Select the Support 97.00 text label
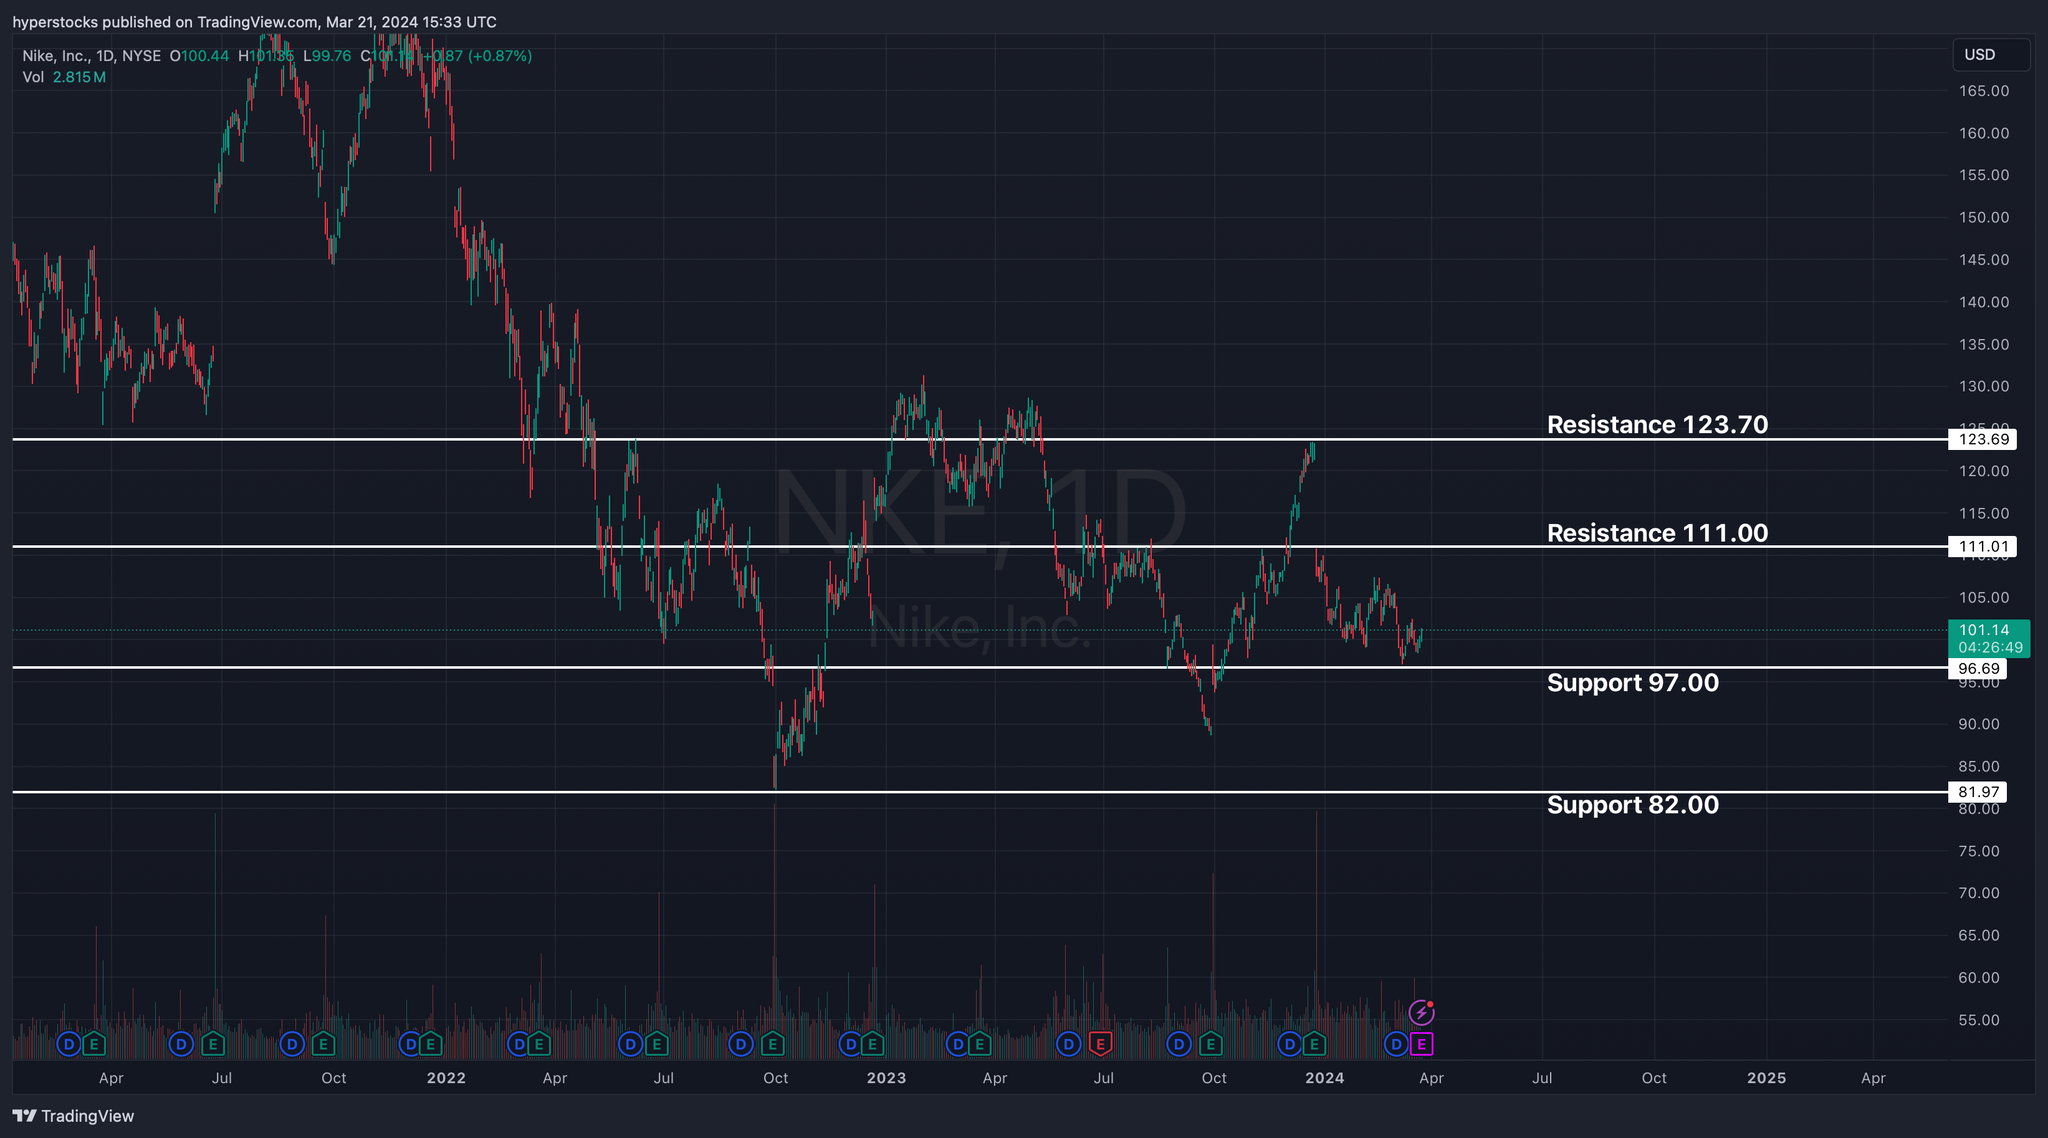Screen dimensions: 2048x1138 [1632, 683]
